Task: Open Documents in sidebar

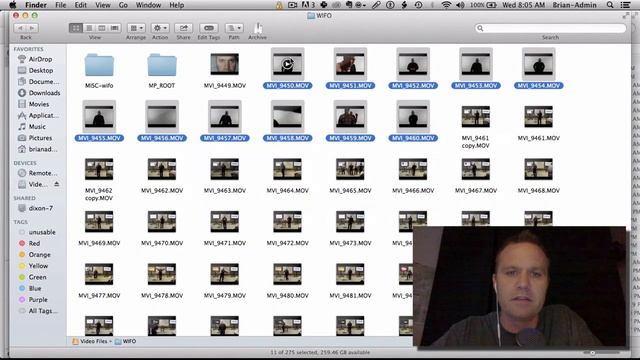Action: point(38,82)
